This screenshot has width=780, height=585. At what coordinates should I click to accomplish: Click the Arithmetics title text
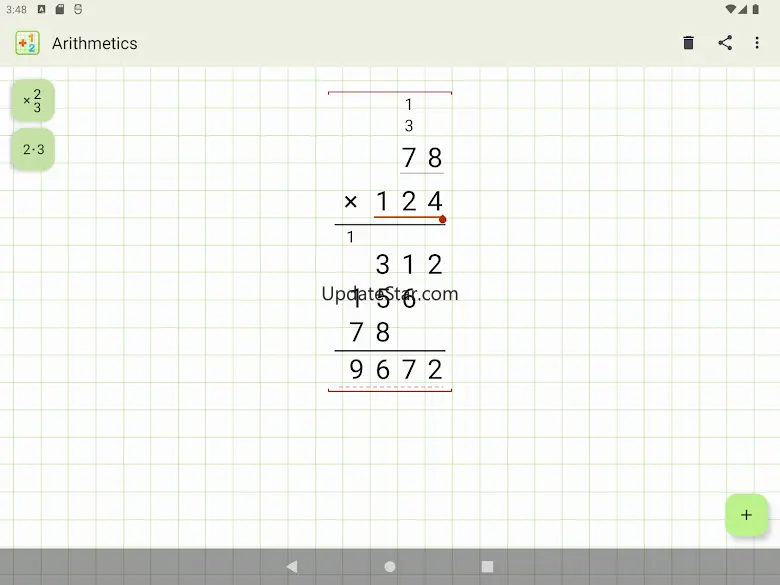tap(95, 43)
